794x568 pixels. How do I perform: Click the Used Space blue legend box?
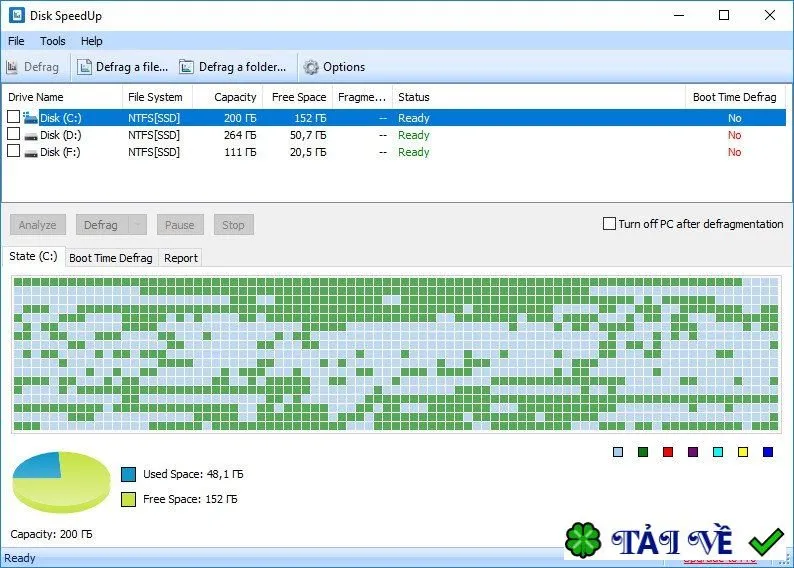[x=129, y=474]
